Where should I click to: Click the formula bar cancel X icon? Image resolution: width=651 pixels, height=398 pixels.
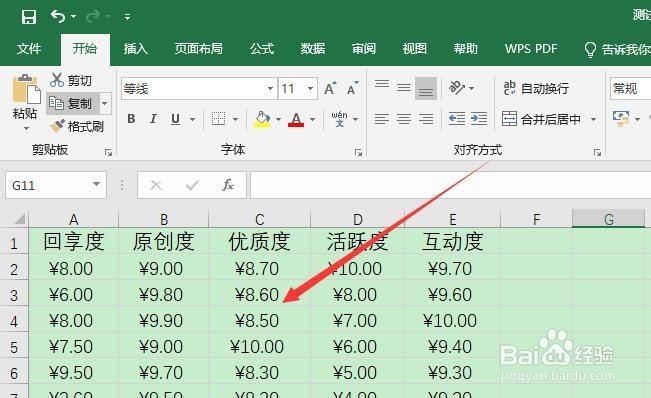pyautogui.click(x=156, y=185)
